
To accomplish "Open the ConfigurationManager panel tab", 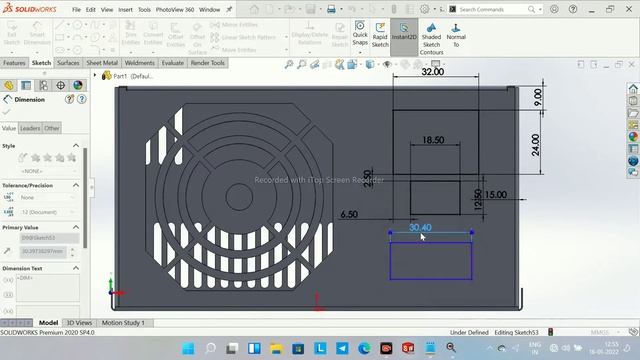I will pos(43,85).
